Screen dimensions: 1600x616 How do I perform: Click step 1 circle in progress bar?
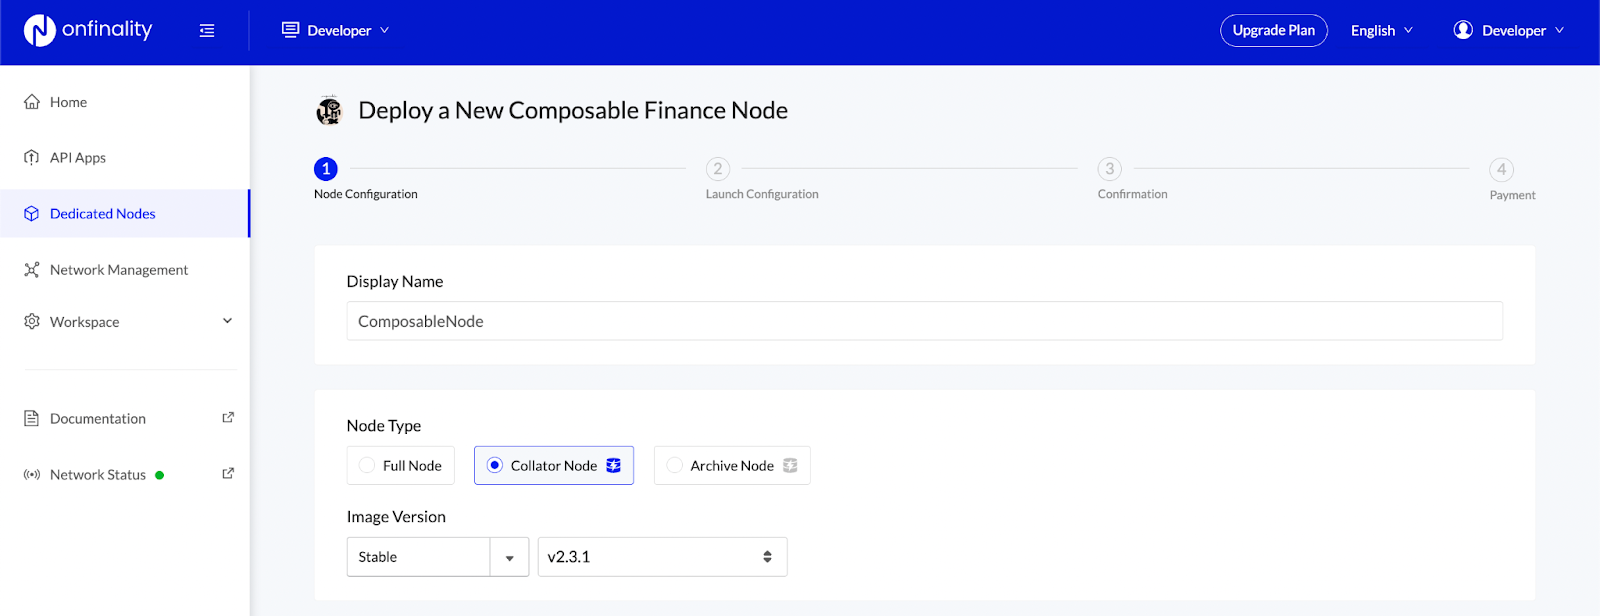[x=326, y=169]
